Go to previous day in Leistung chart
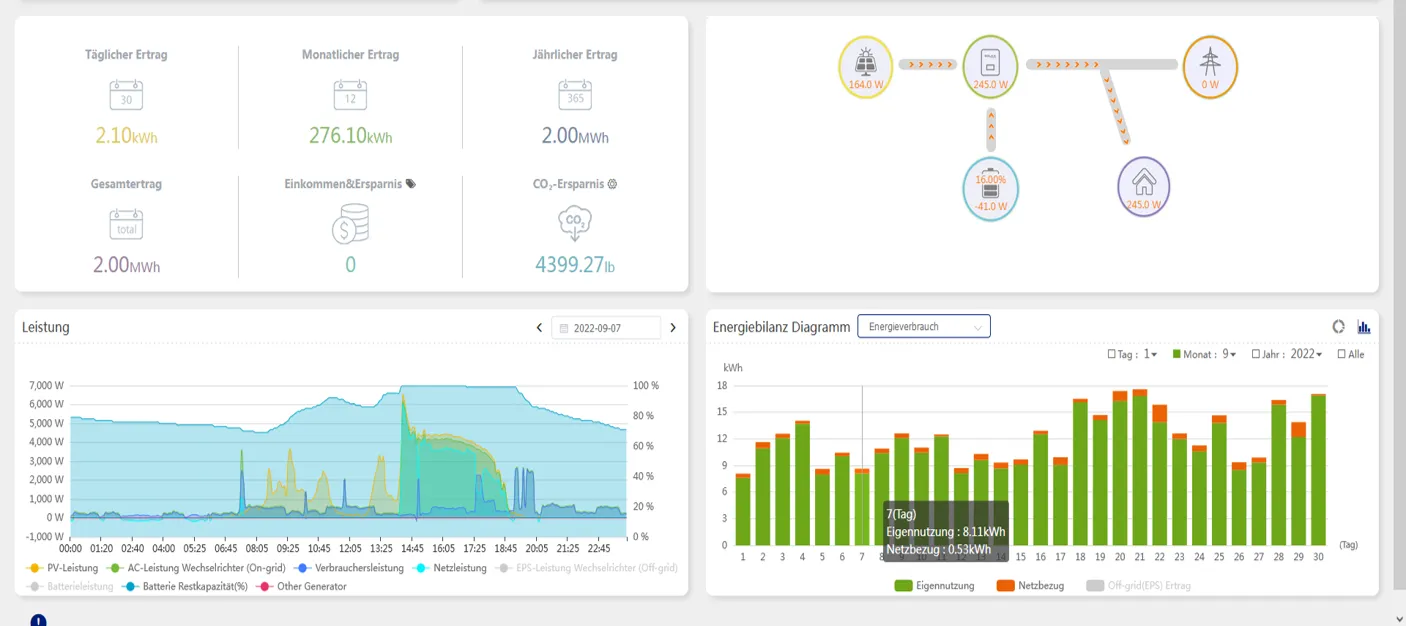This screenshot has height=626, width=1406. click(x=540, y=328)
